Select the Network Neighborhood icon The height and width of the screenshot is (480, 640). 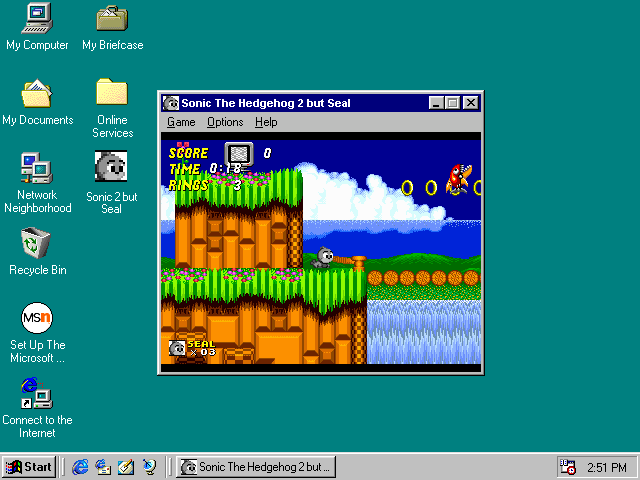pos(37,183)
